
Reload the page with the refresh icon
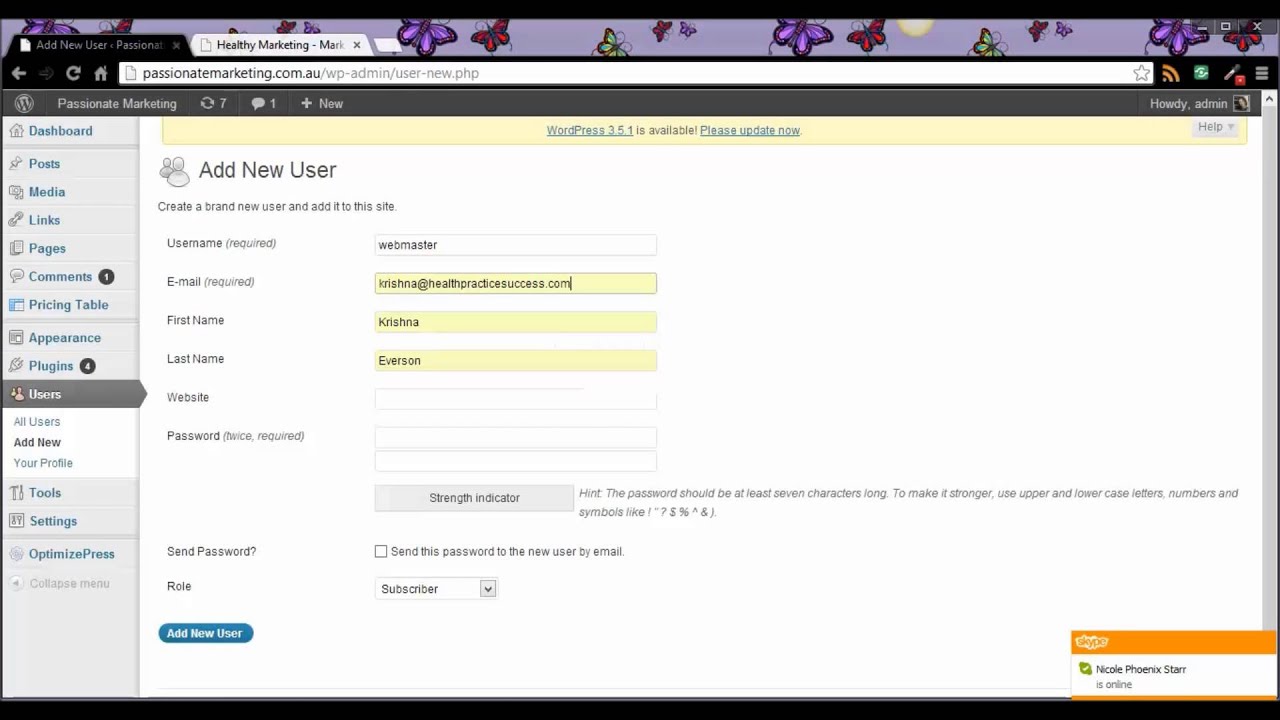[x=73, y=73]
